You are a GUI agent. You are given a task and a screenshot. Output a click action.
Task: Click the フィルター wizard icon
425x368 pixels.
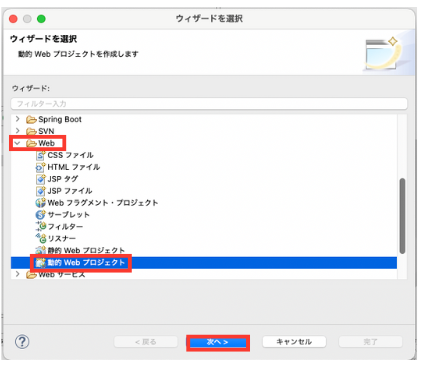(x=40, y=226)
